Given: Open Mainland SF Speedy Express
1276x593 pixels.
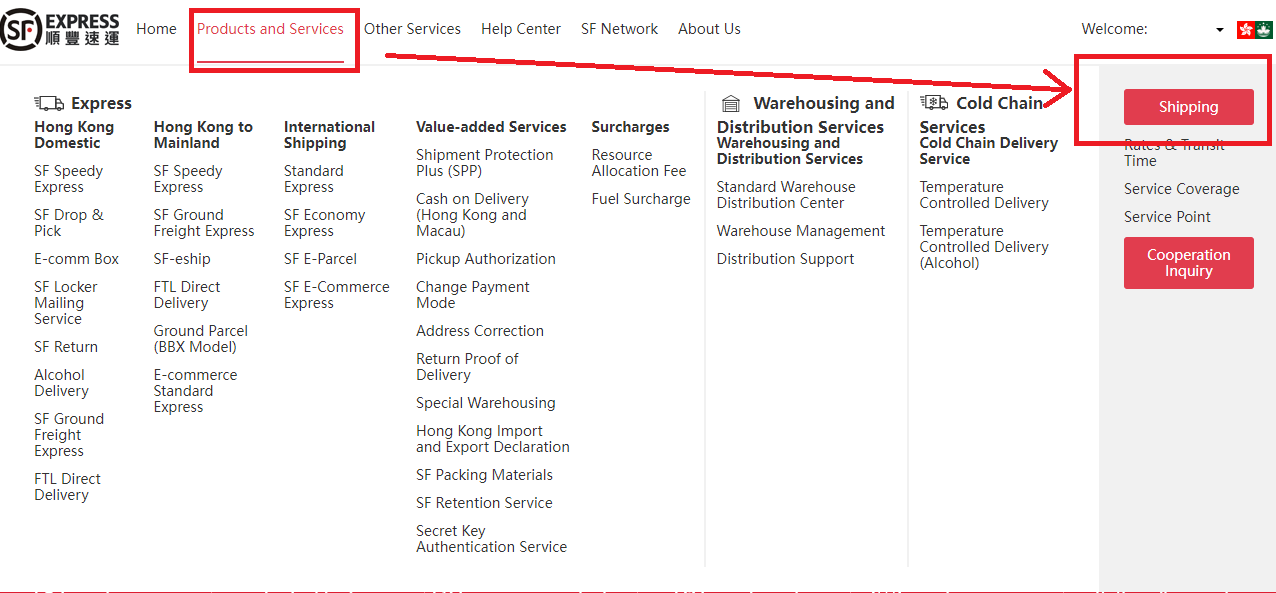Looking at the screenshot, I should click(x=188, y=179).
